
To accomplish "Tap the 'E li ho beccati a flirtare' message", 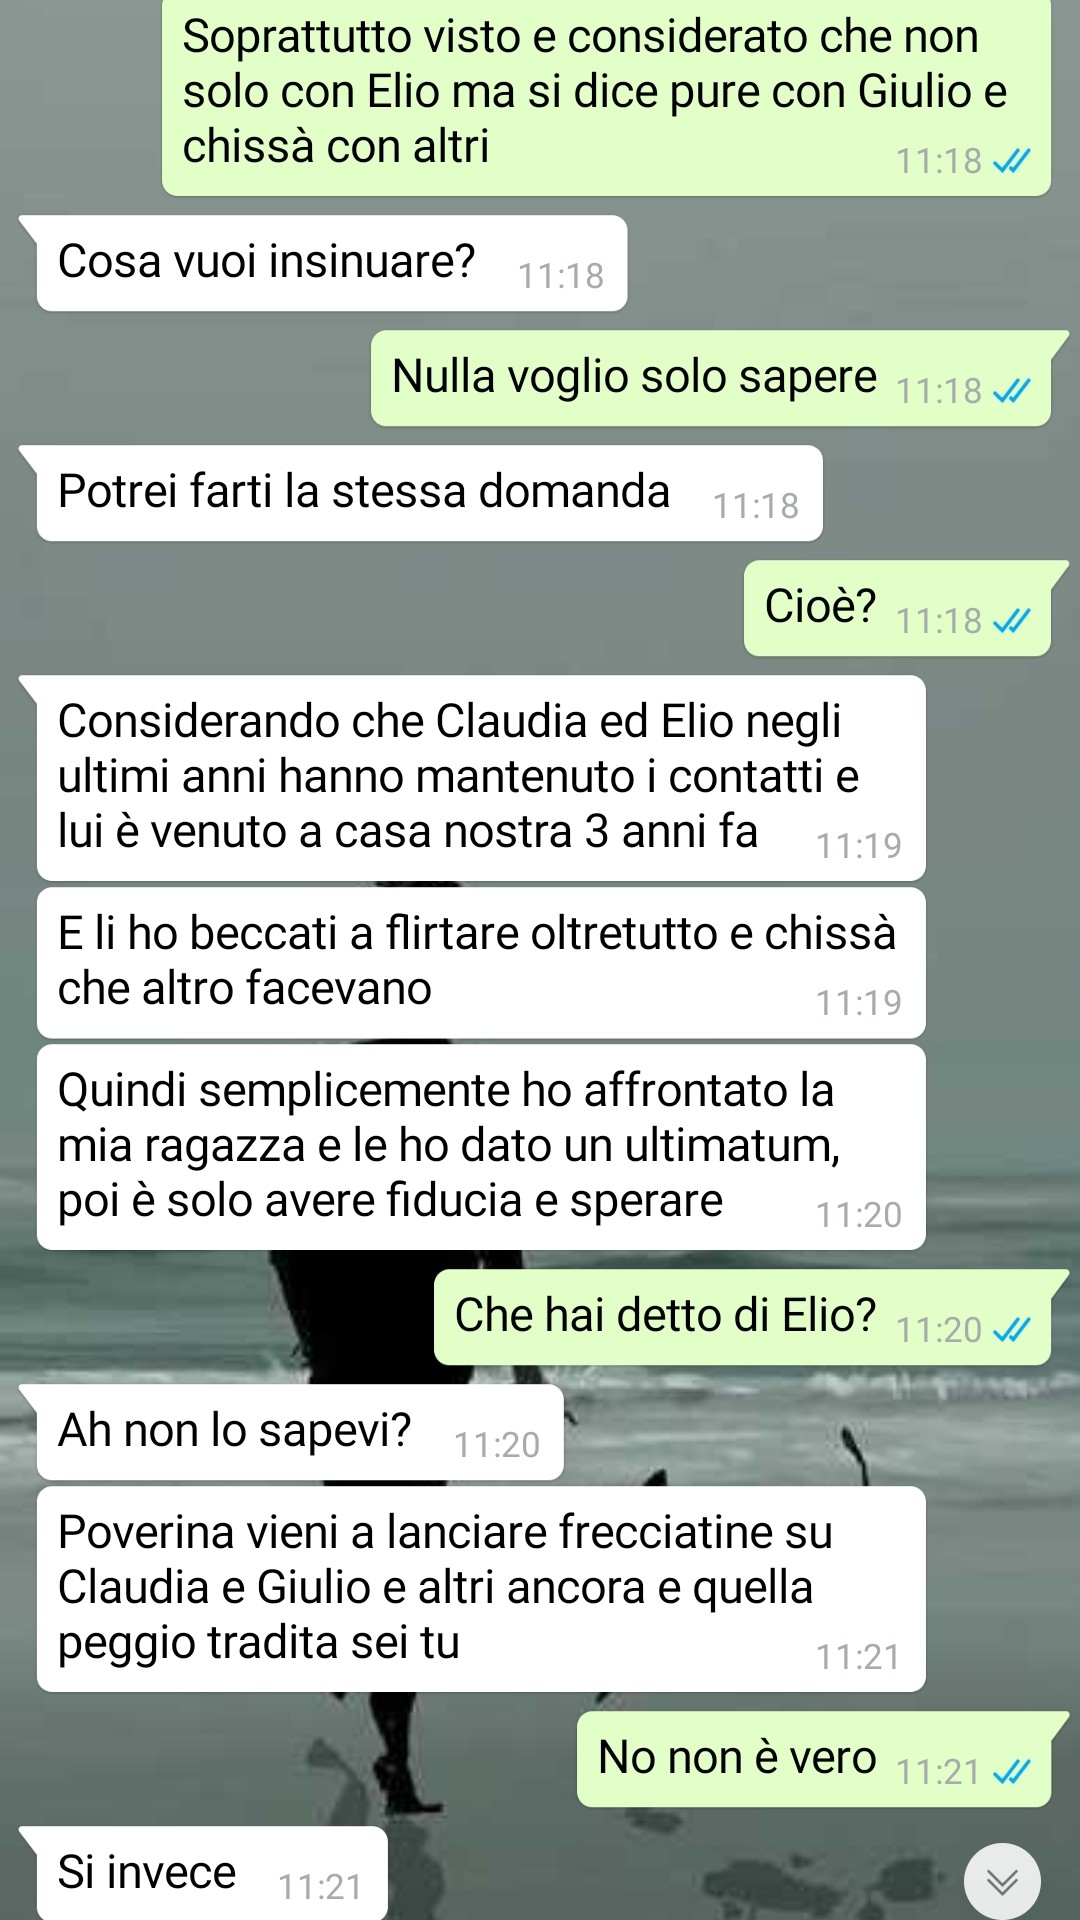I will click(x=481, y=963).
